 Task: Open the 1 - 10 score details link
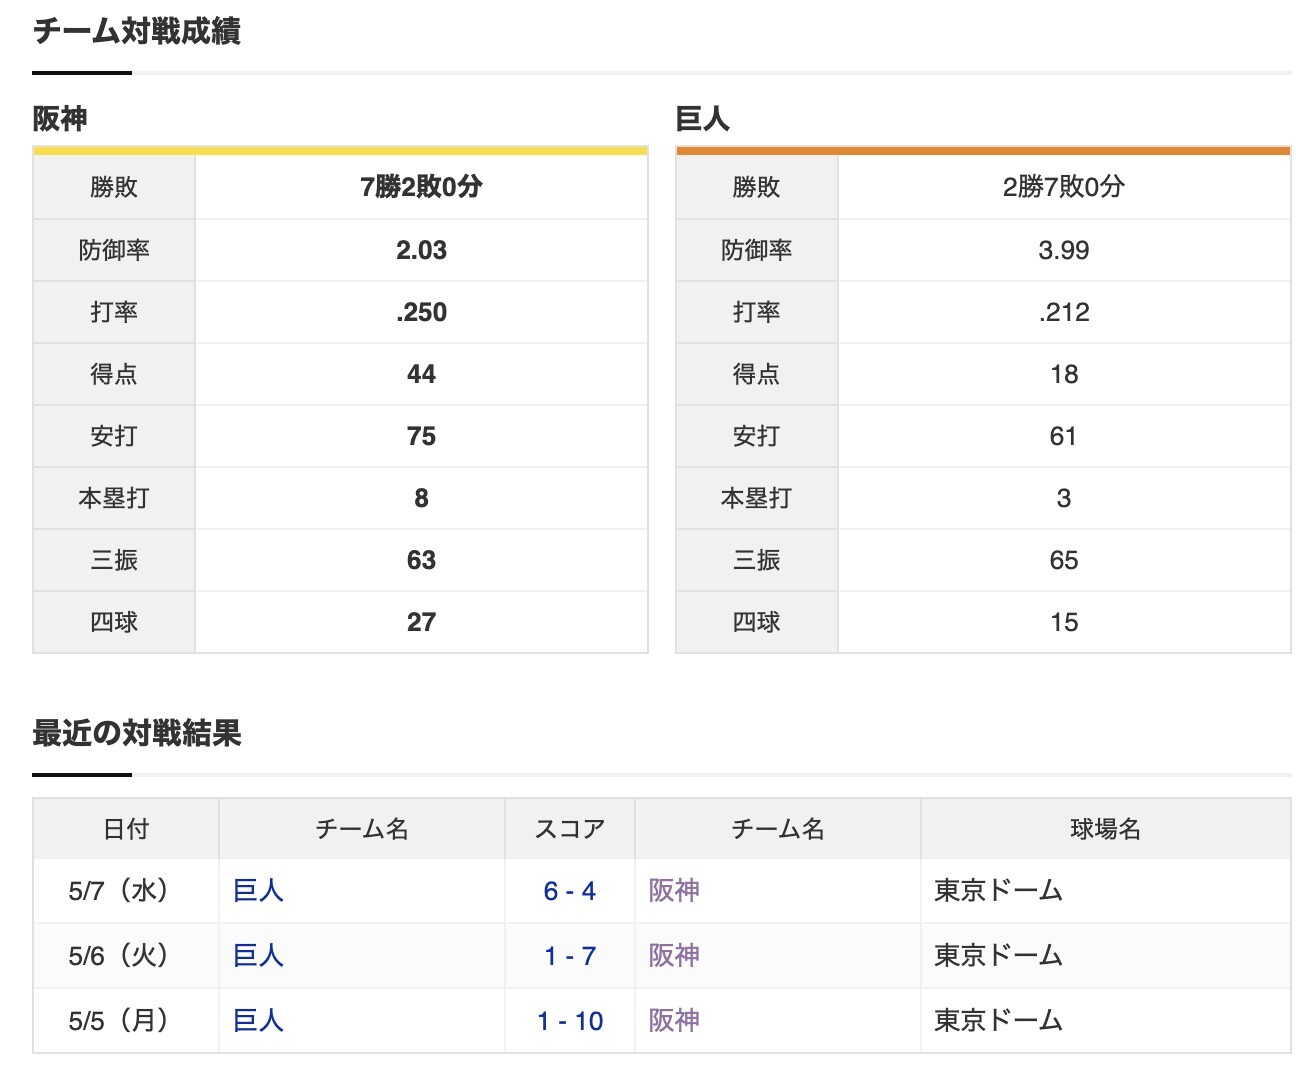click(x=568, y=1021)
